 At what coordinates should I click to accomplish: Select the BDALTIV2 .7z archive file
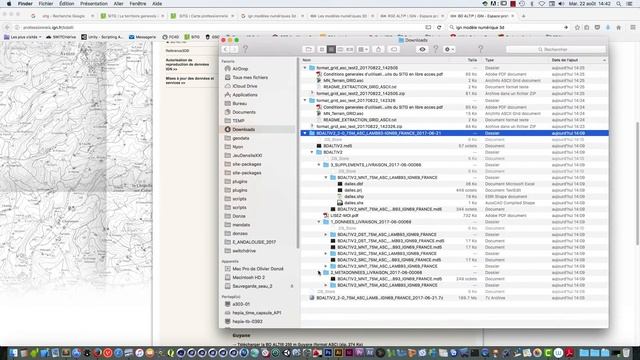(x=380, y=298)
